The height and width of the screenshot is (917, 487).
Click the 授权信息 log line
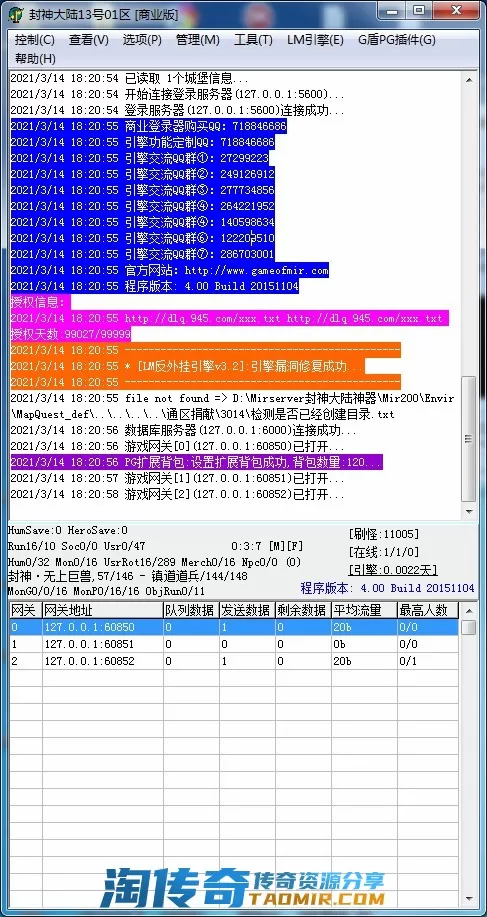click(40, 302)
